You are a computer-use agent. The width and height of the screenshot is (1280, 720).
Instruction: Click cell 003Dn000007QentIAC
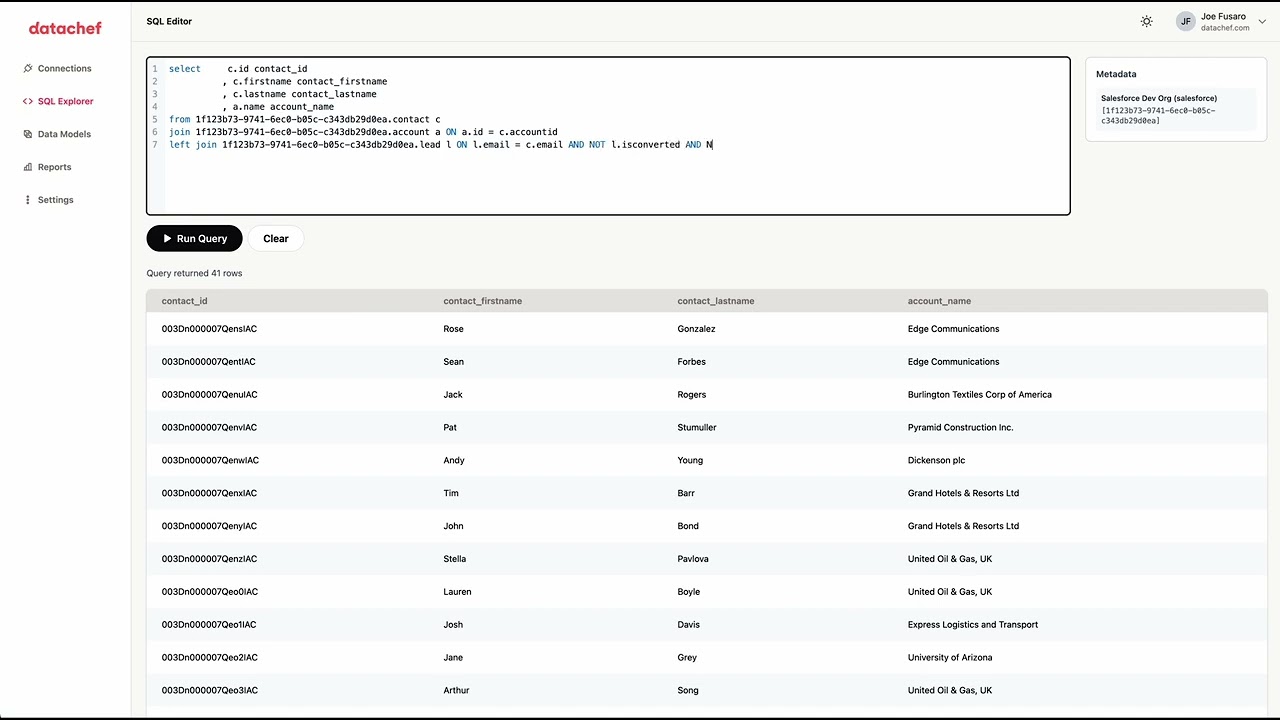[208, 362]
